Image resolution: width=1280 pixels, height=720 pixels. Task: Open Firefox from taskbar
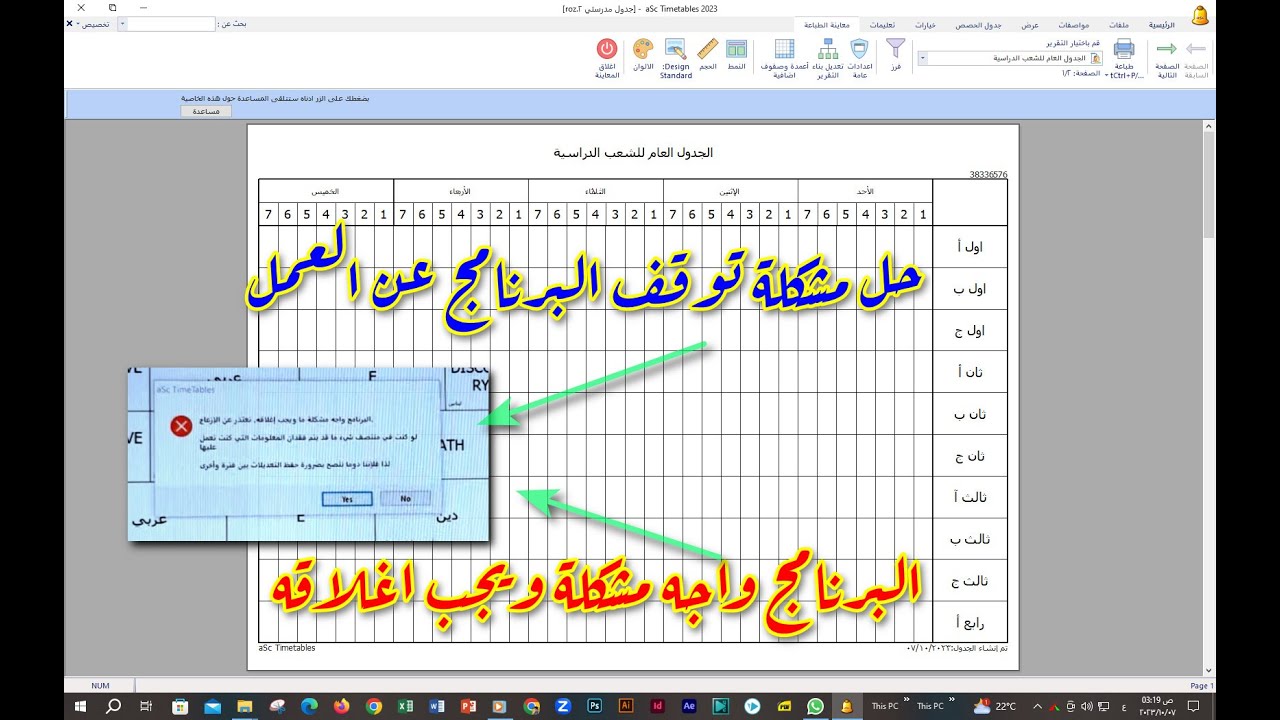tap(341, 706)
